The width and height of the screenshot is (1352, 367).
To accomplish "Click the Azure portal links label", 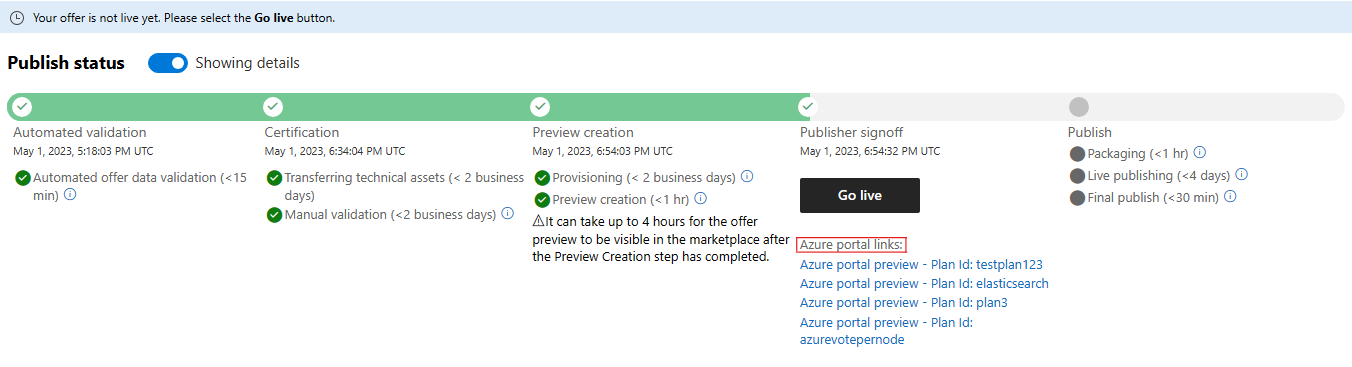I will (x=851, y=245).
